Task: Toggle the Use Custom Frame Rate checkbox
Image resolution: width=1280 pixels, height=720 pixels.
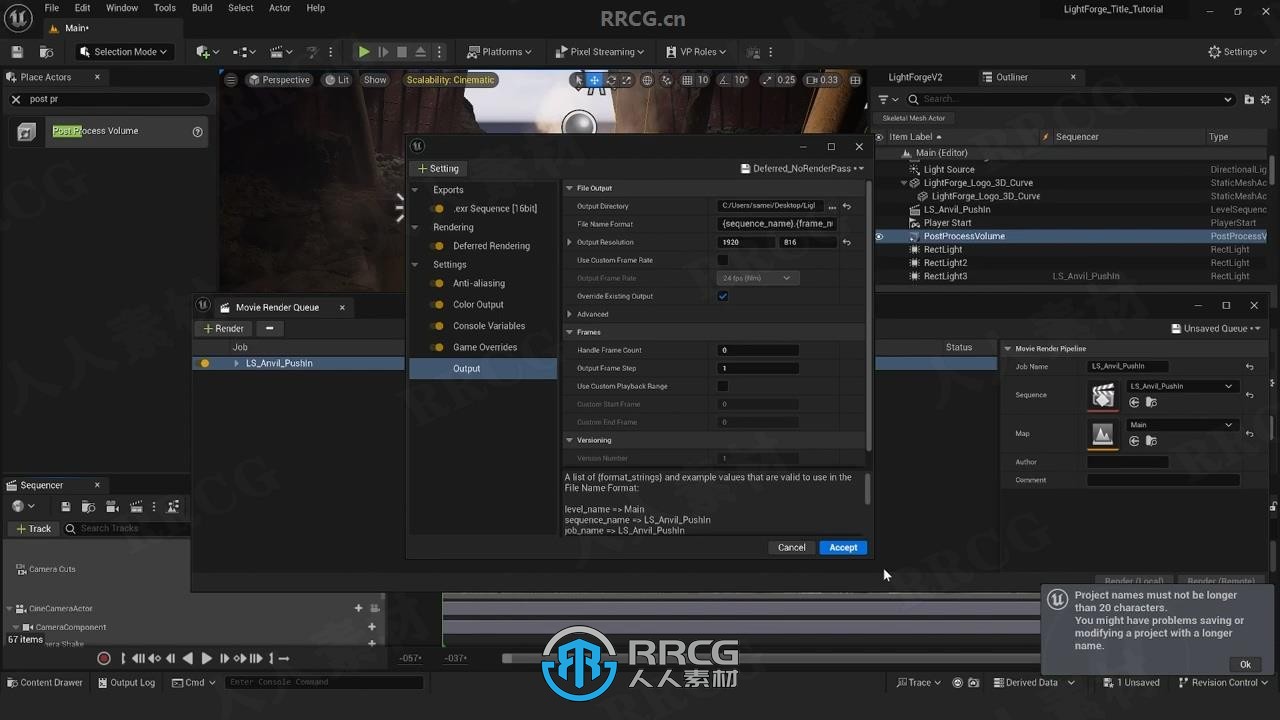Action: (723, 260)
